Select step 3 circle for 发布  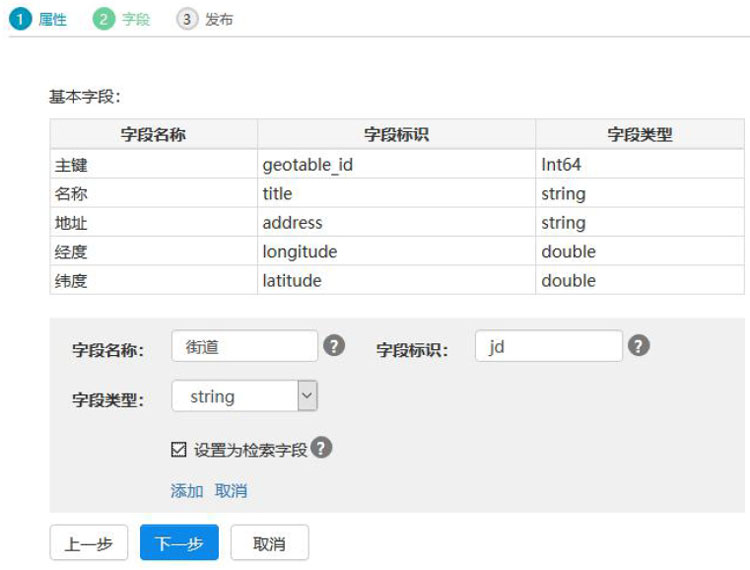pos(187,19)
